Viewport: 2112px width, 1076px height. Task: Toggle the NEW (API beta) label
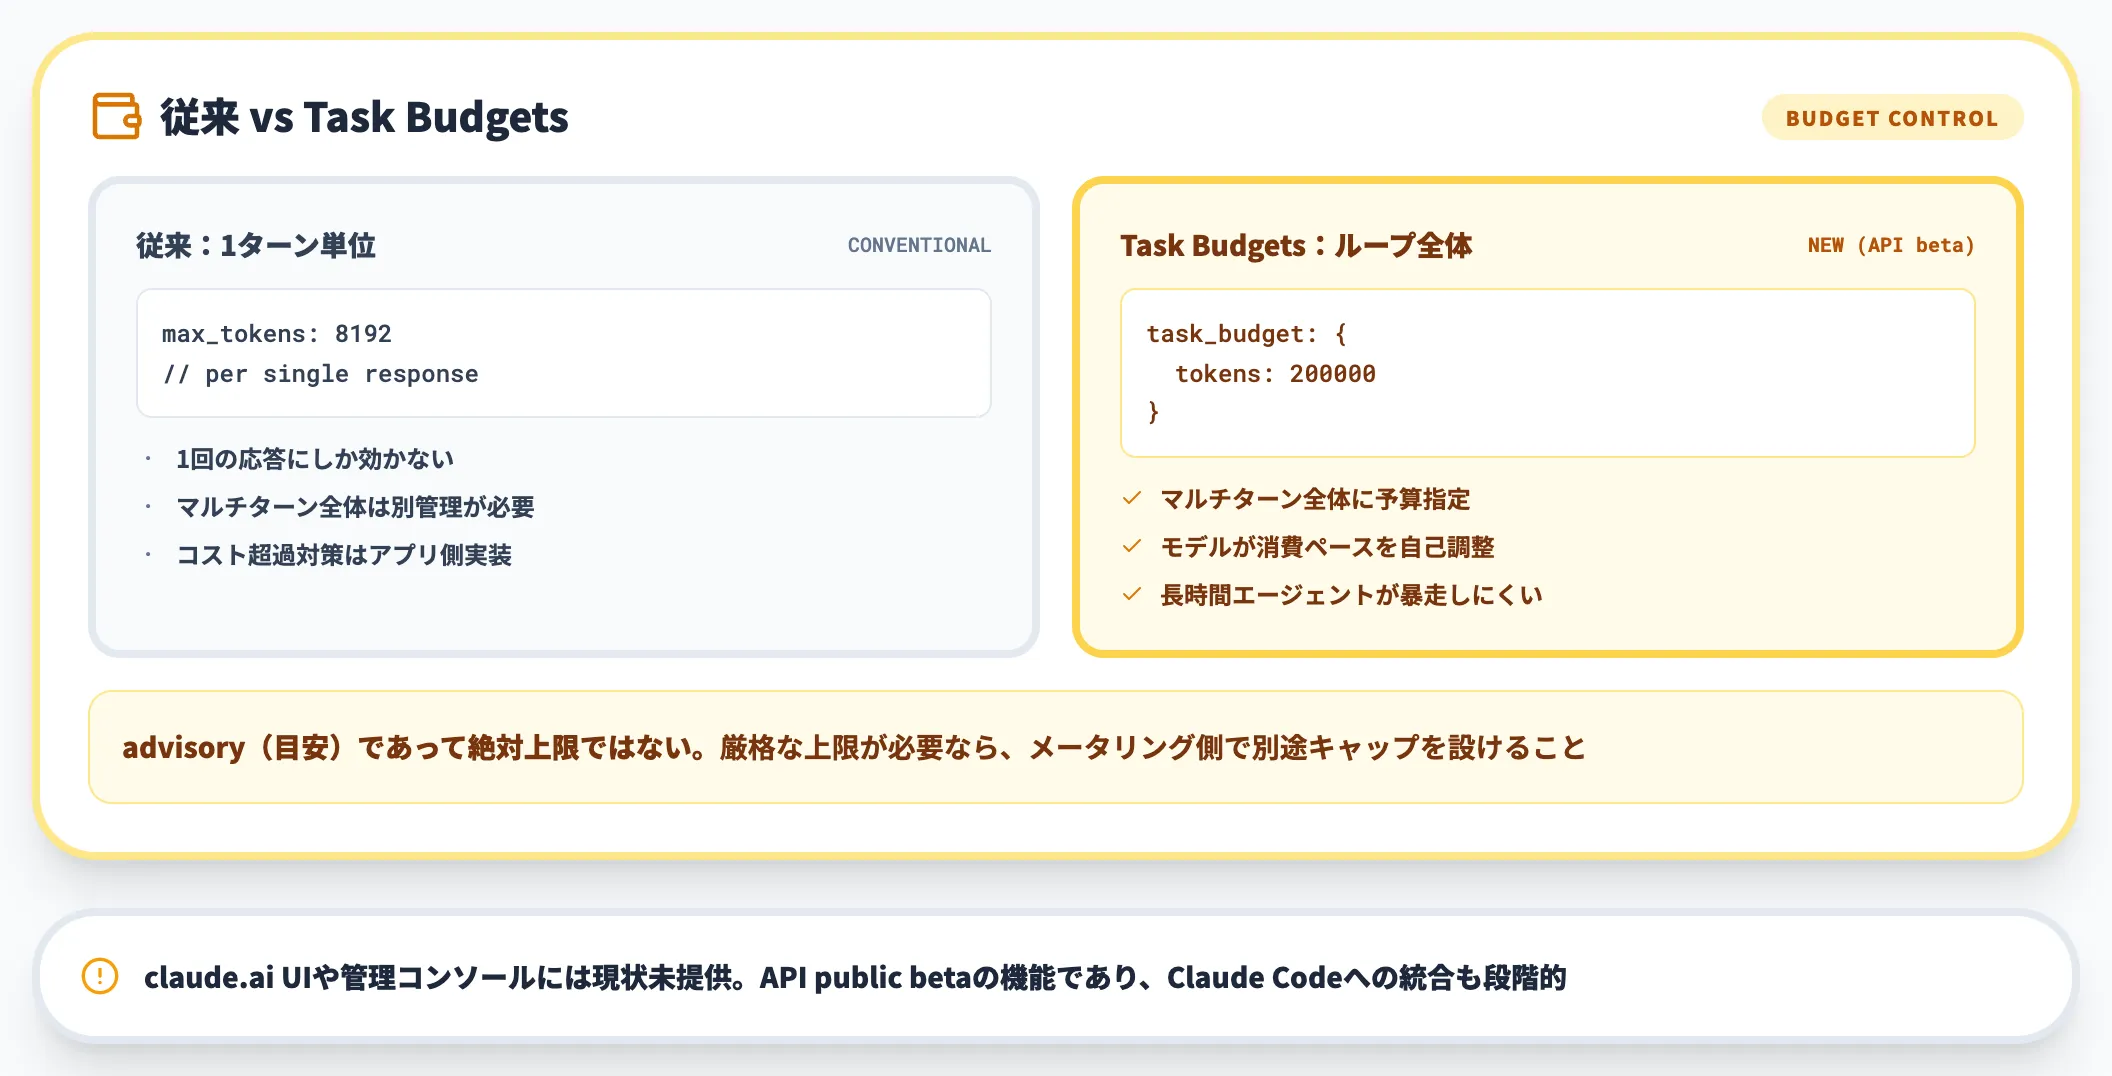click(1890, 245)
